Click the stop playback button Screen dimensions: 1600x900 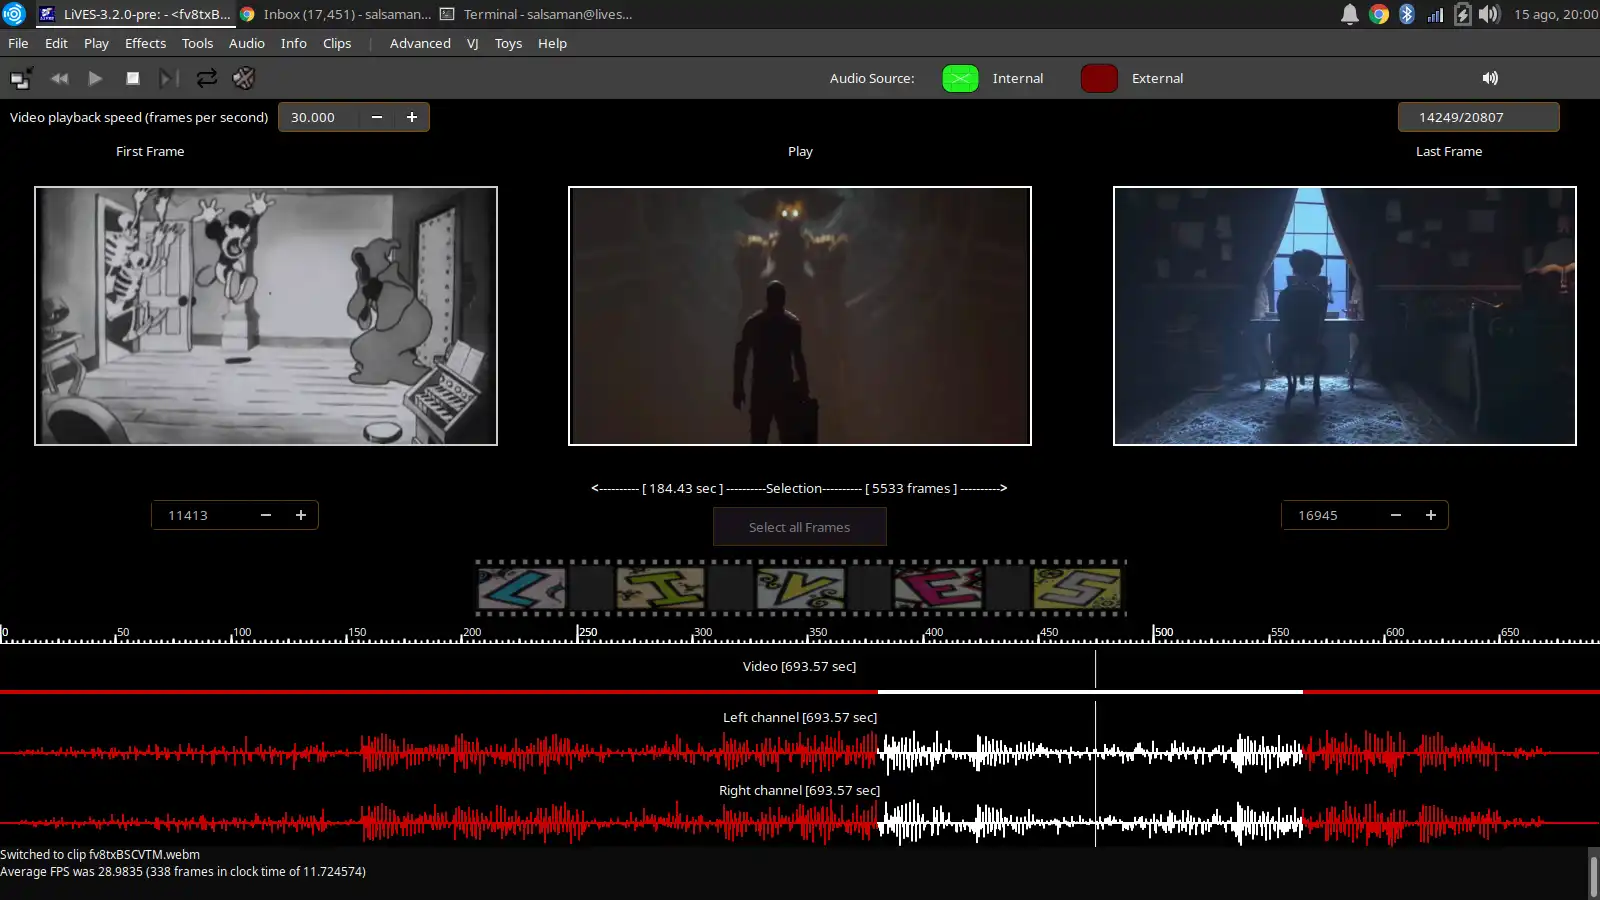tap(132, 78)
